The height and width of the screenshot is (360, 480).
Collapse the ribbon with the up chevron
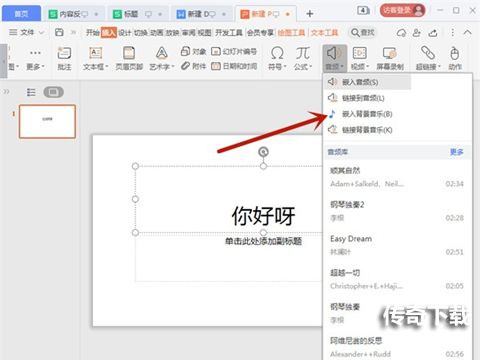pyautogui.click(x=467, y=32)
